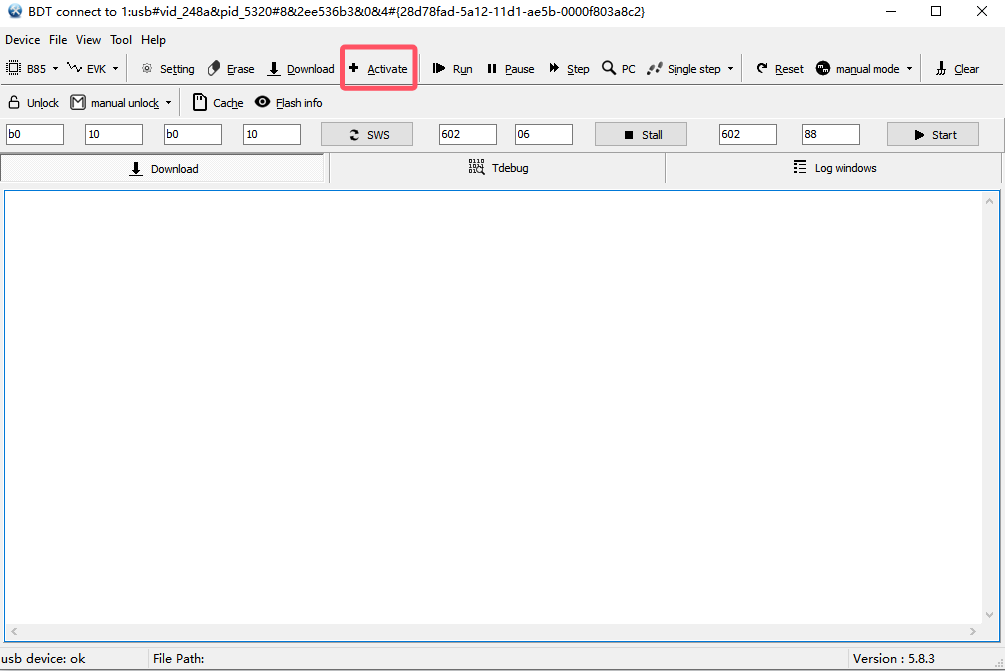Click the Step fast-forward icon
The image size is (1005, 671).
(554, 68)
